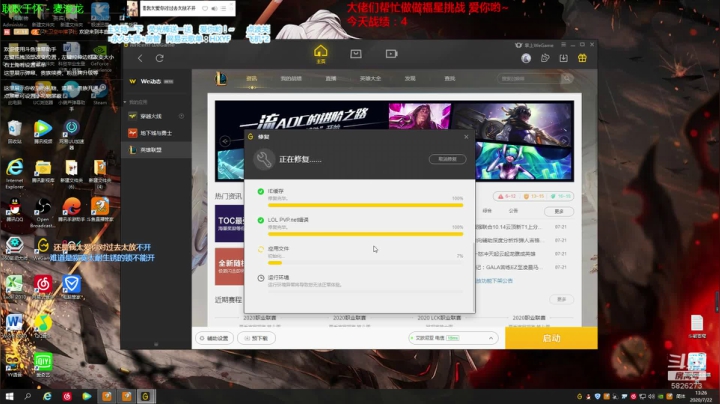720x404 pixels.
Task: Open Tencent Video desktop shortcut
Action: point(43,131)
